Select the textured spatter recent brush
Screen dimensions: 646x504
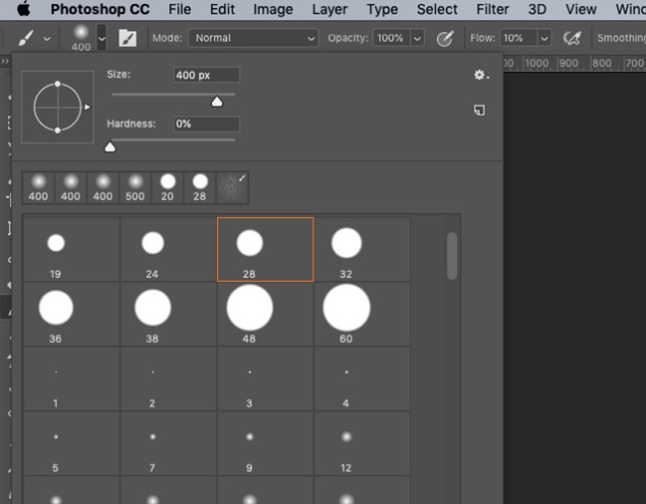[x=232, y=188]
